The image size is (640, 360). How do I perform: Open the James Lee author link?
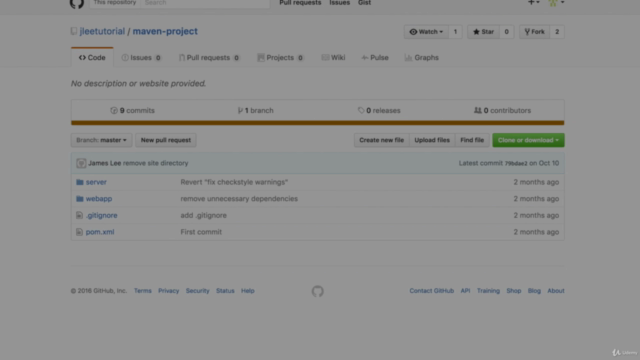pyautogui.click(x=104, y=163)
